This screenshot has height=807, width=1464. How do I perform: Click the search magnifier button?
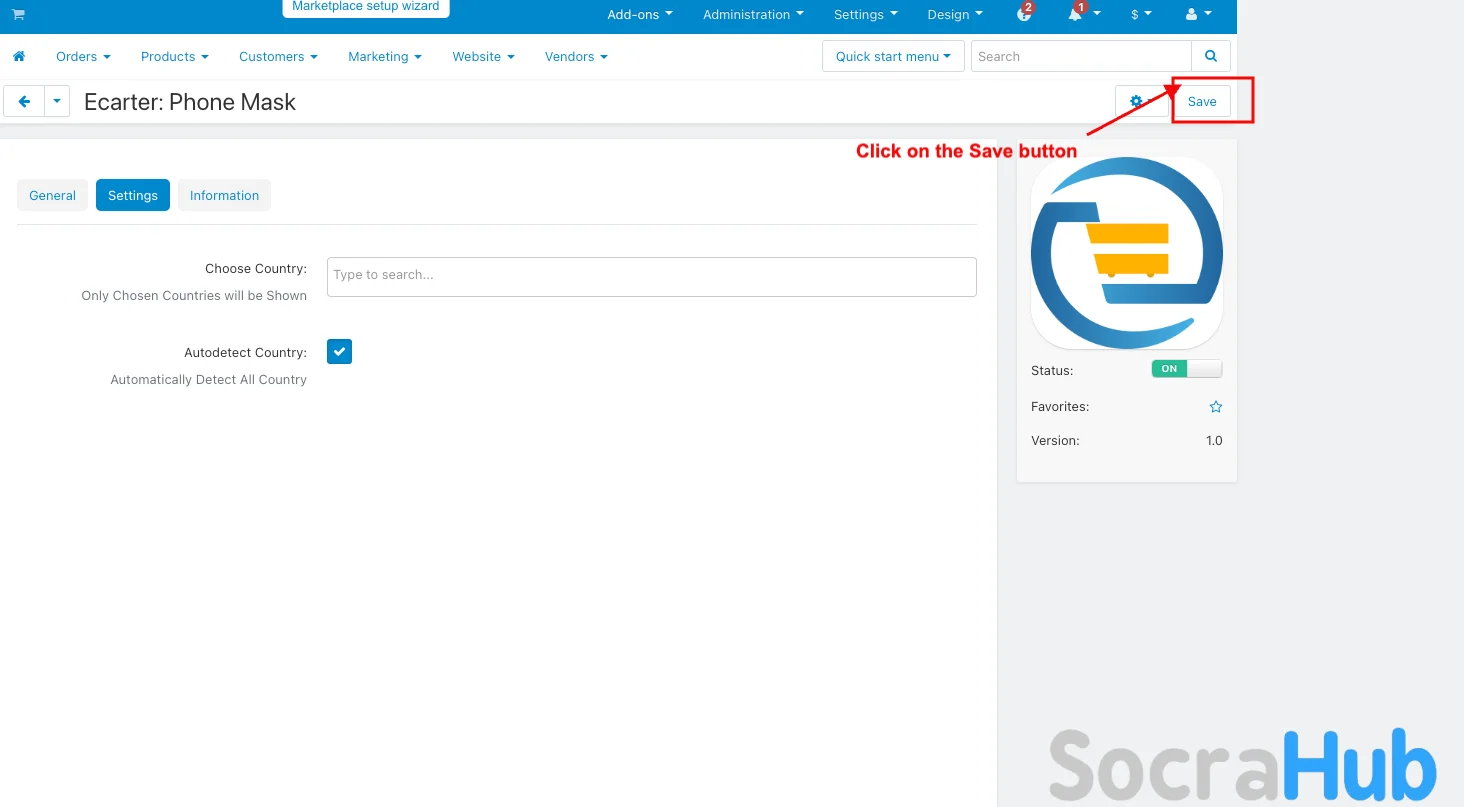(1211, 56)
